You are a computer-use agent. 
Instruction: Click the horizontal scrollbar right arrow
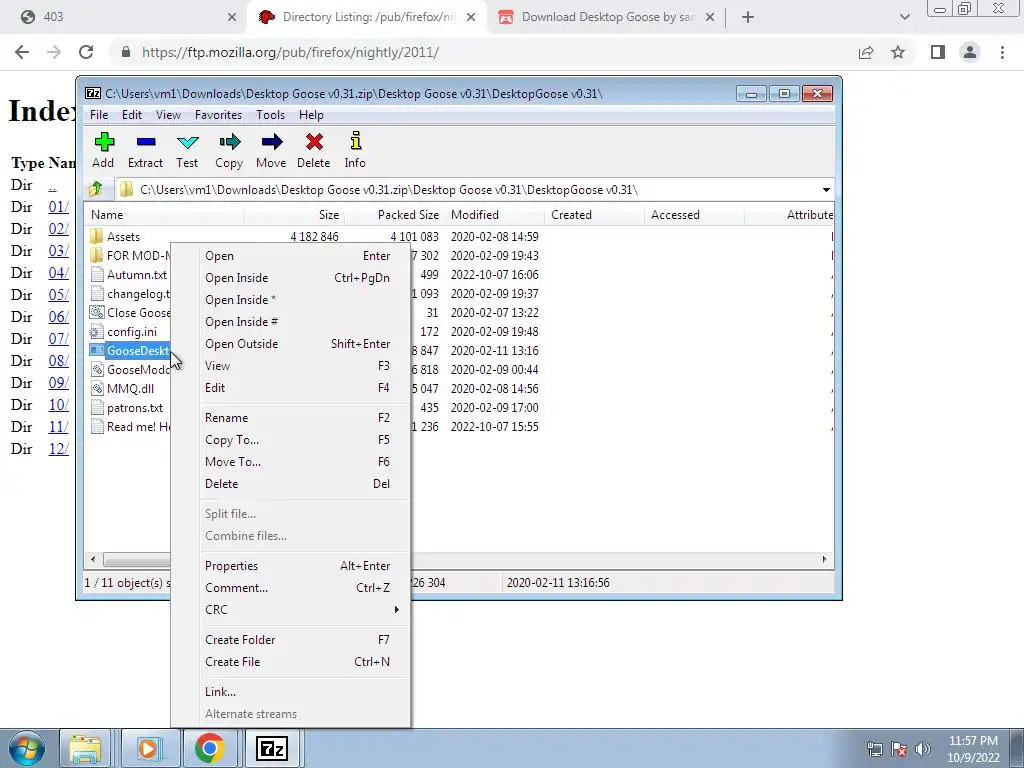coord(824,559)
